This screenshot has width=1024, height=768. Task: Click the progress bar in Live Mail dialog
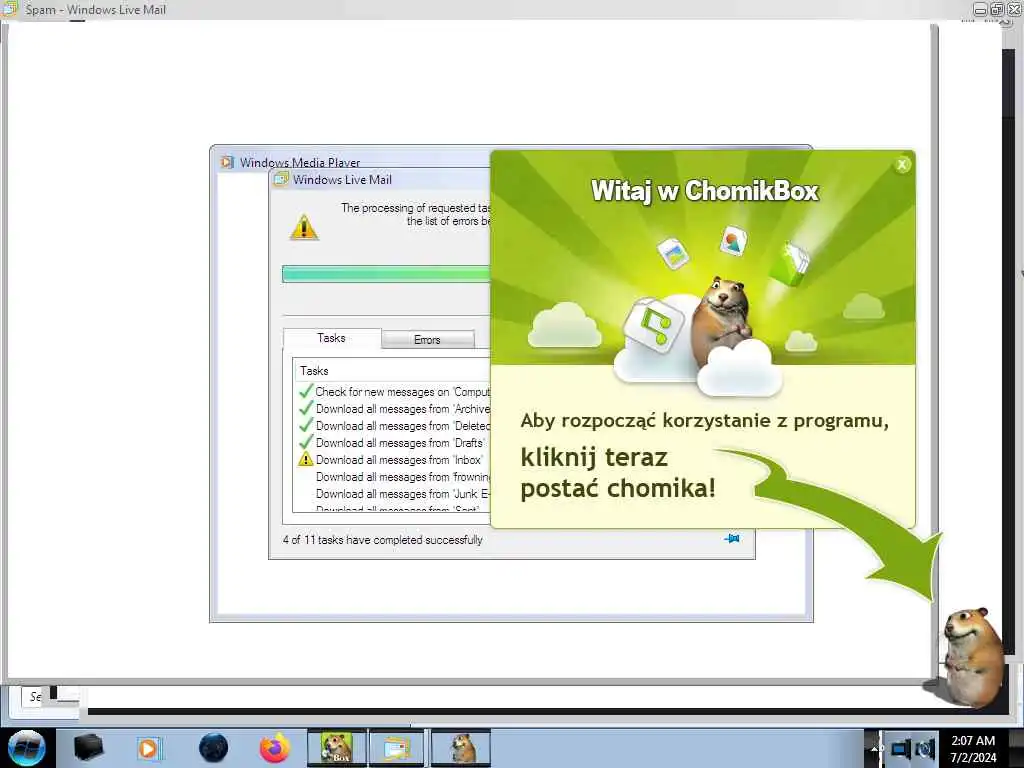click(386, 274)
